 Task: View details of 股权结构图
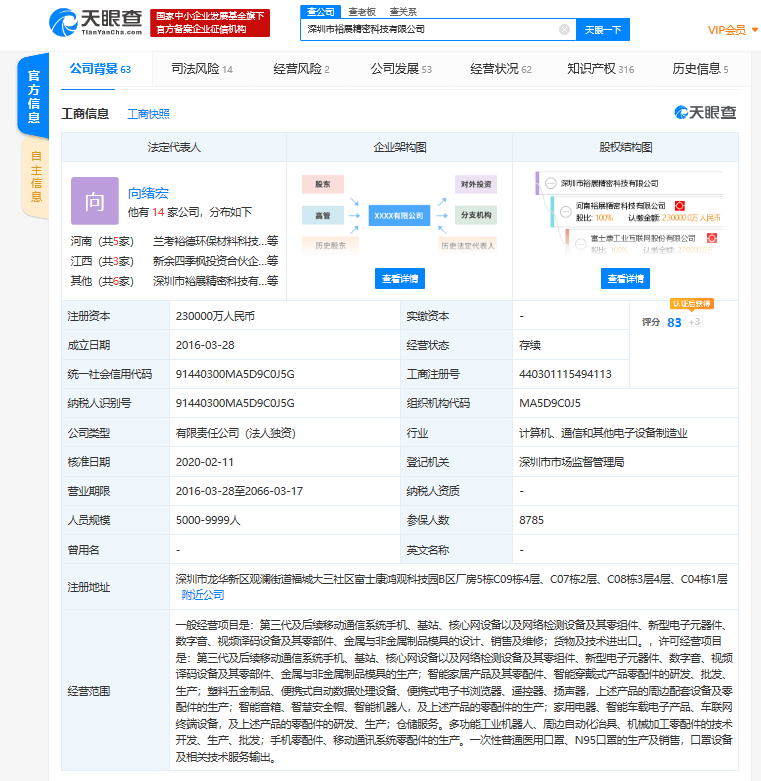pos(625,278)
